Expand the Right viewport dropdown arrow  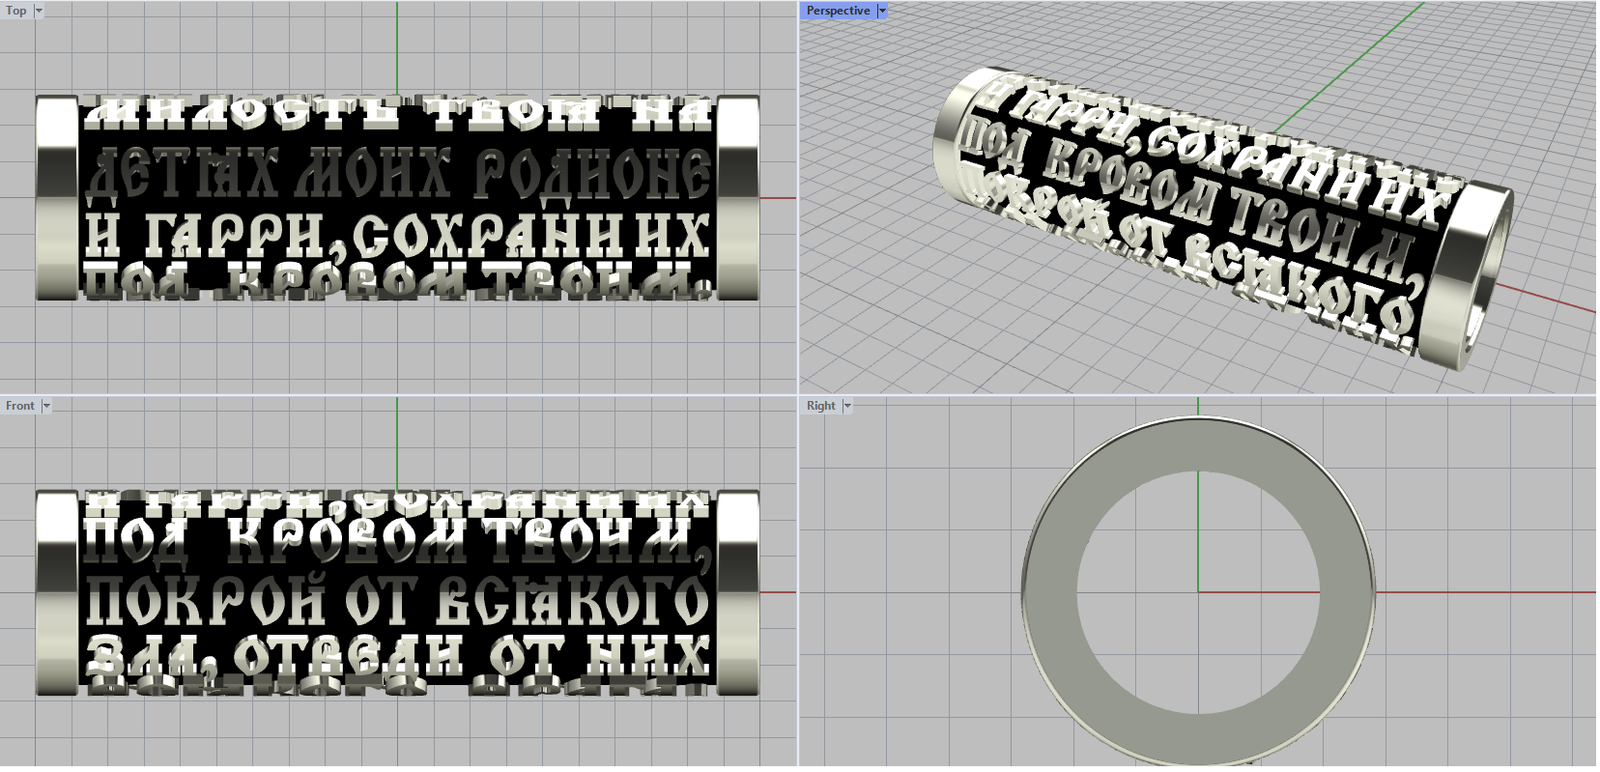pyautogui.click(x=847, y=405)
